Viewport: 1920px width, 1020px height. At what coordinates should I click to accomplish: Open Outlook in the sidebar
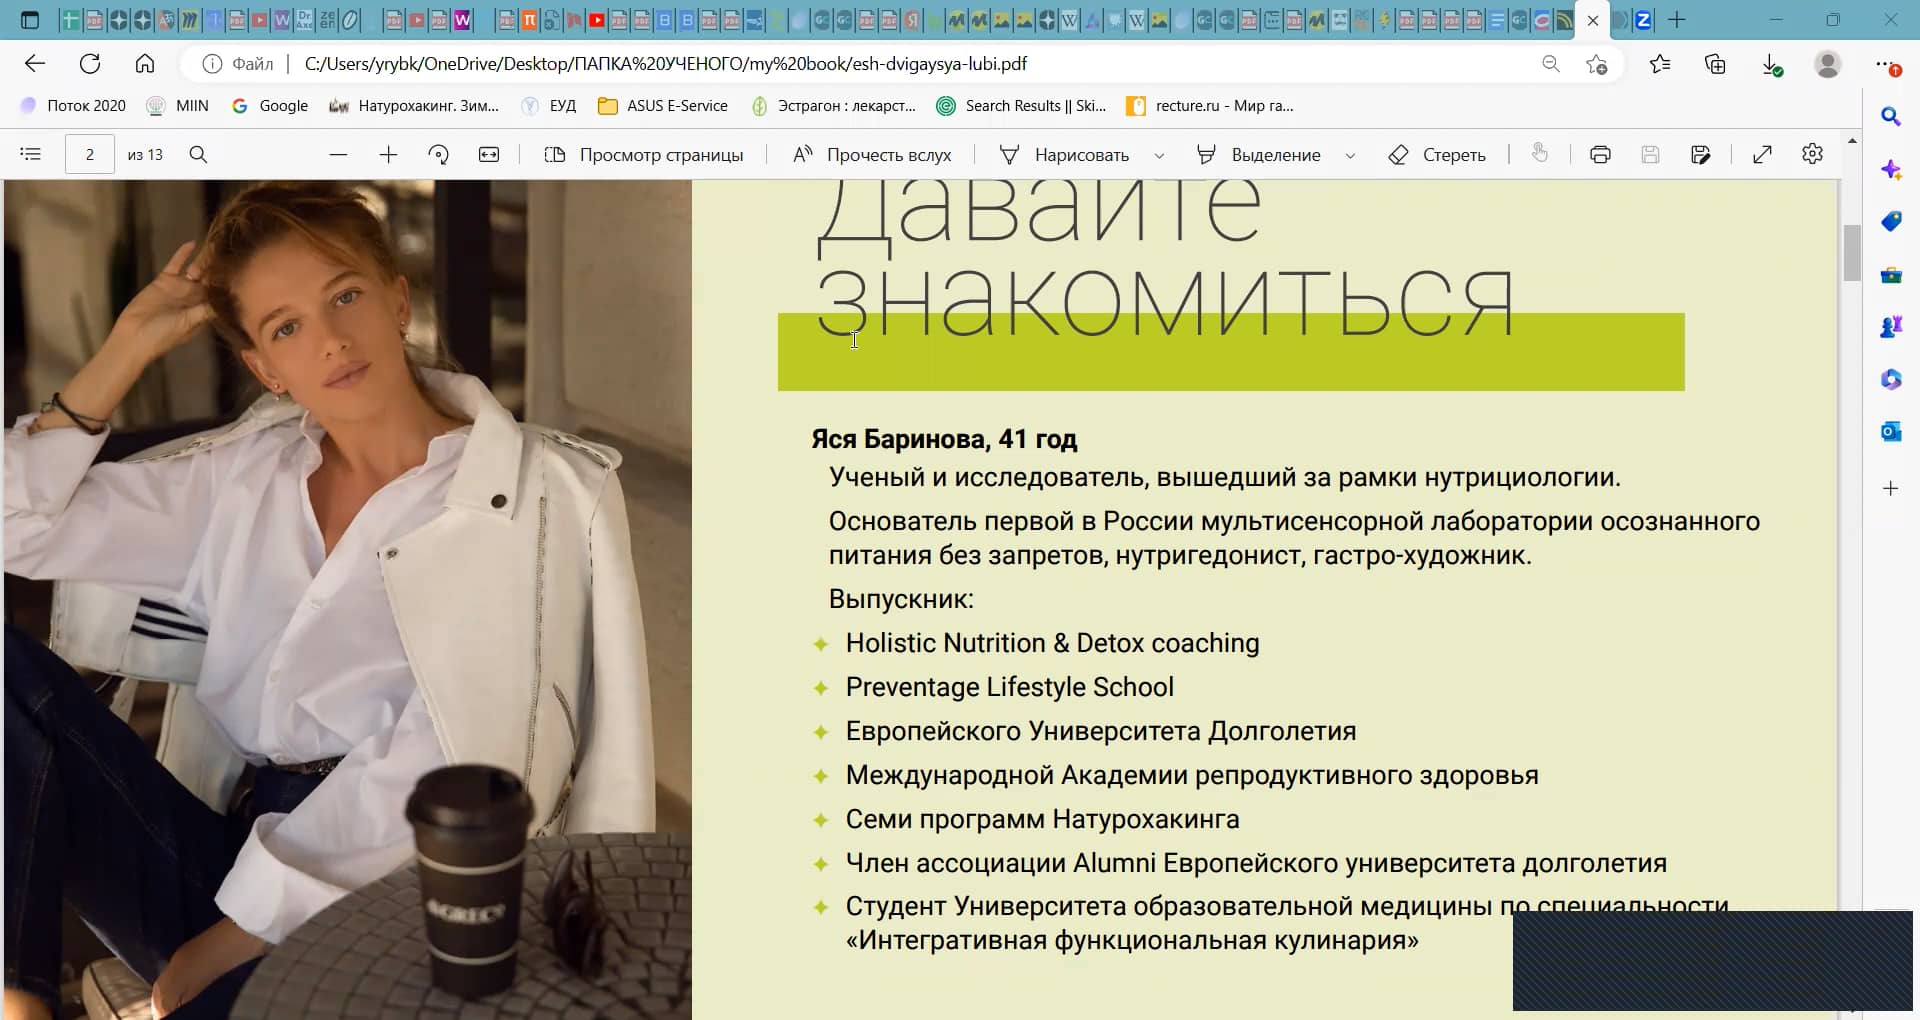coord(1890,431)
